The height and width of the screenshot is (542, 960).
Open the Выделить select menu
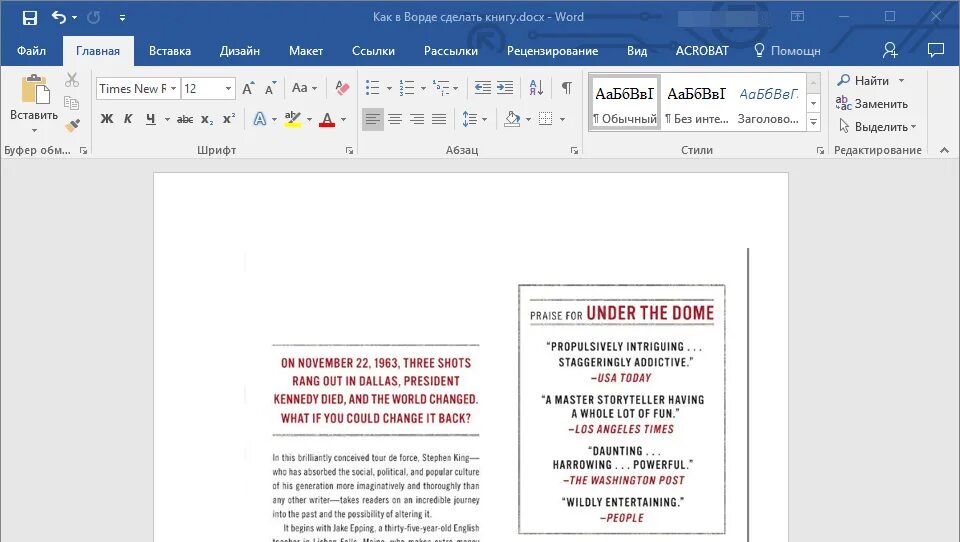point(877,127)
